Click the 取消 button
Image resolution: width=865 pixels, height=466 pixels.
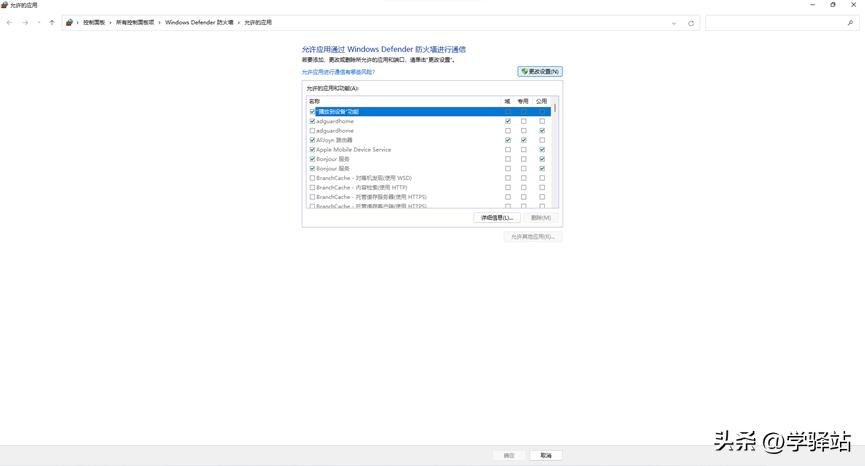click(546, 456)
